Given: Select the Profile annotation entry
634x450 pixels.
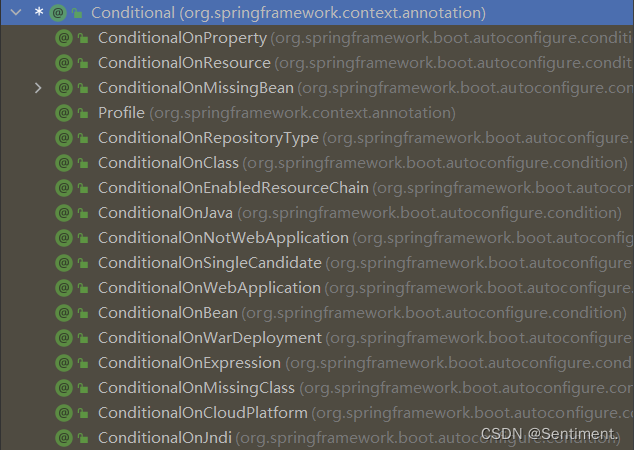Looking at the screenshot, I should (121, 113).
